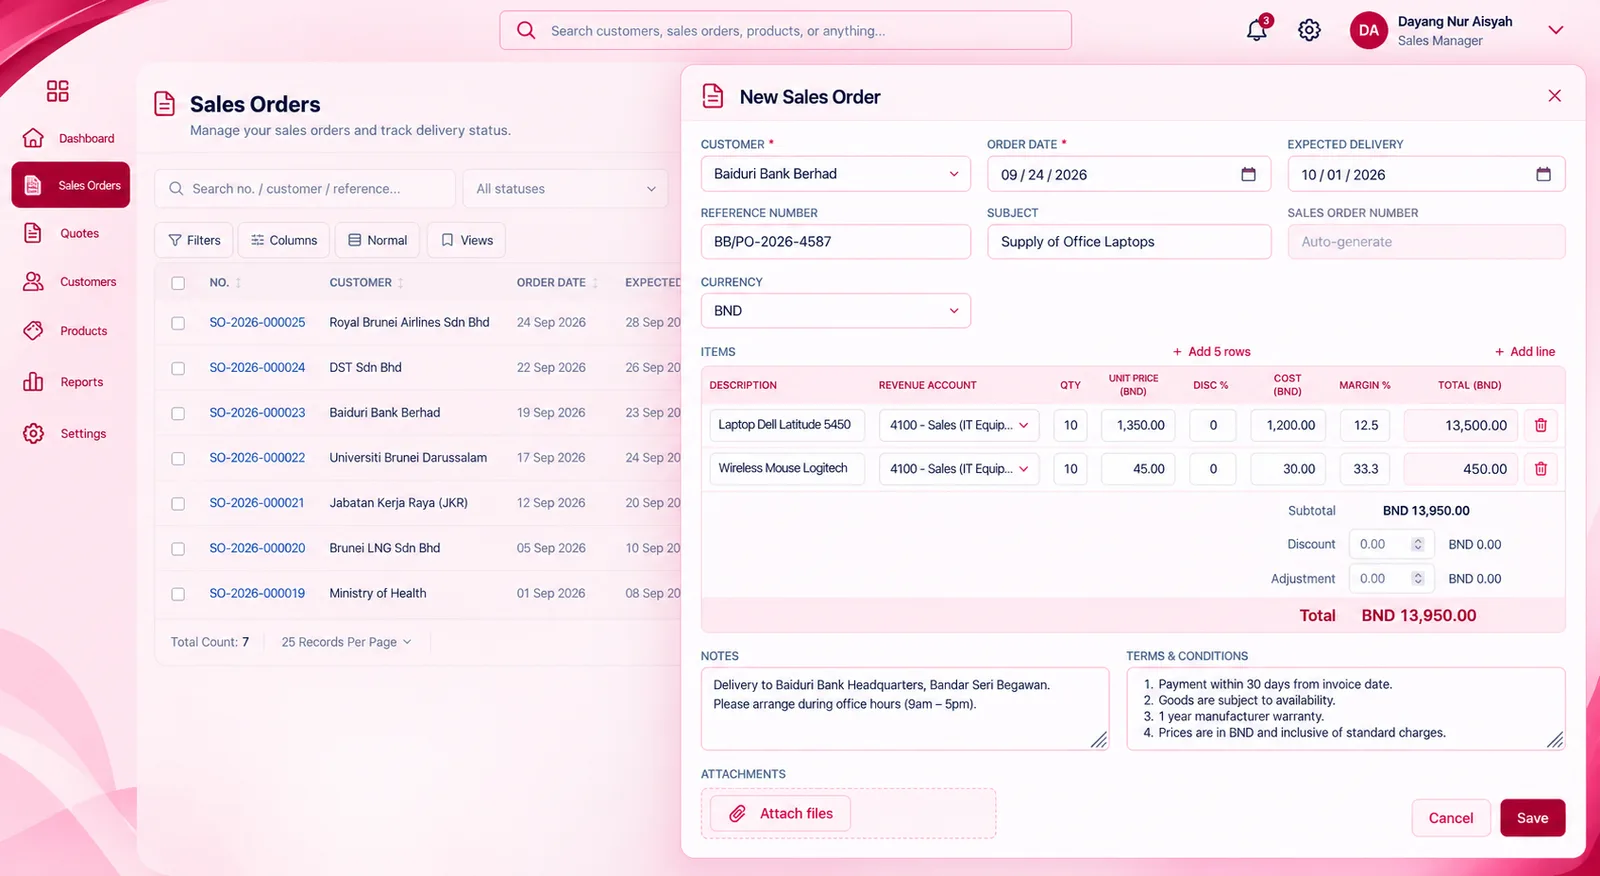Tick the checkbox for SO-2026-000023
The image size is (1600, 876).
pos(178,413)
